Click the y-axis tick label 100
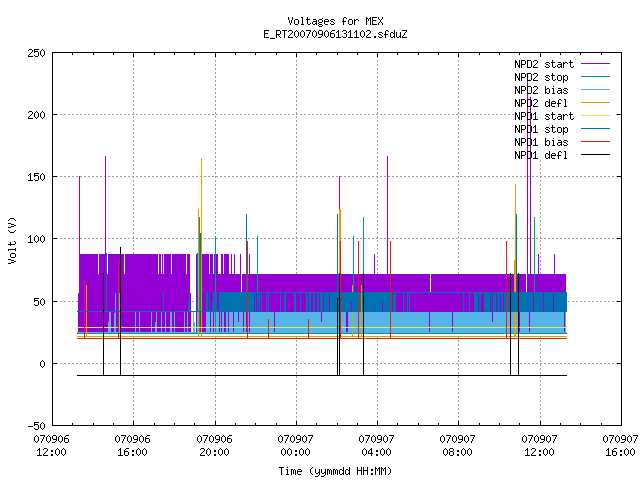 [x=36, y=239]
